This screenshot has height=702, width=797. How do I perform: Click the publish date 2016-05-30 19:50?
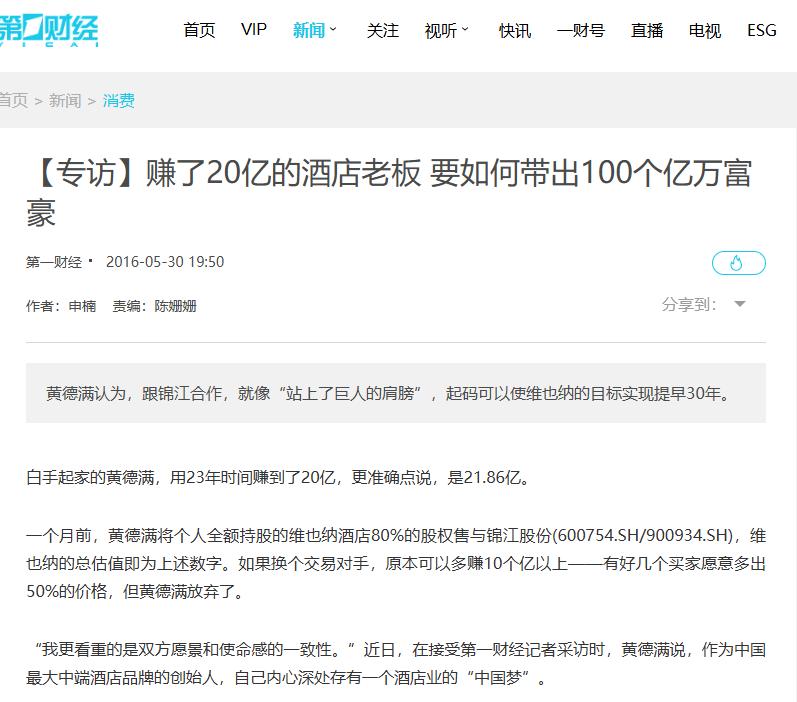pyautogui.click(x=165, y=262)
